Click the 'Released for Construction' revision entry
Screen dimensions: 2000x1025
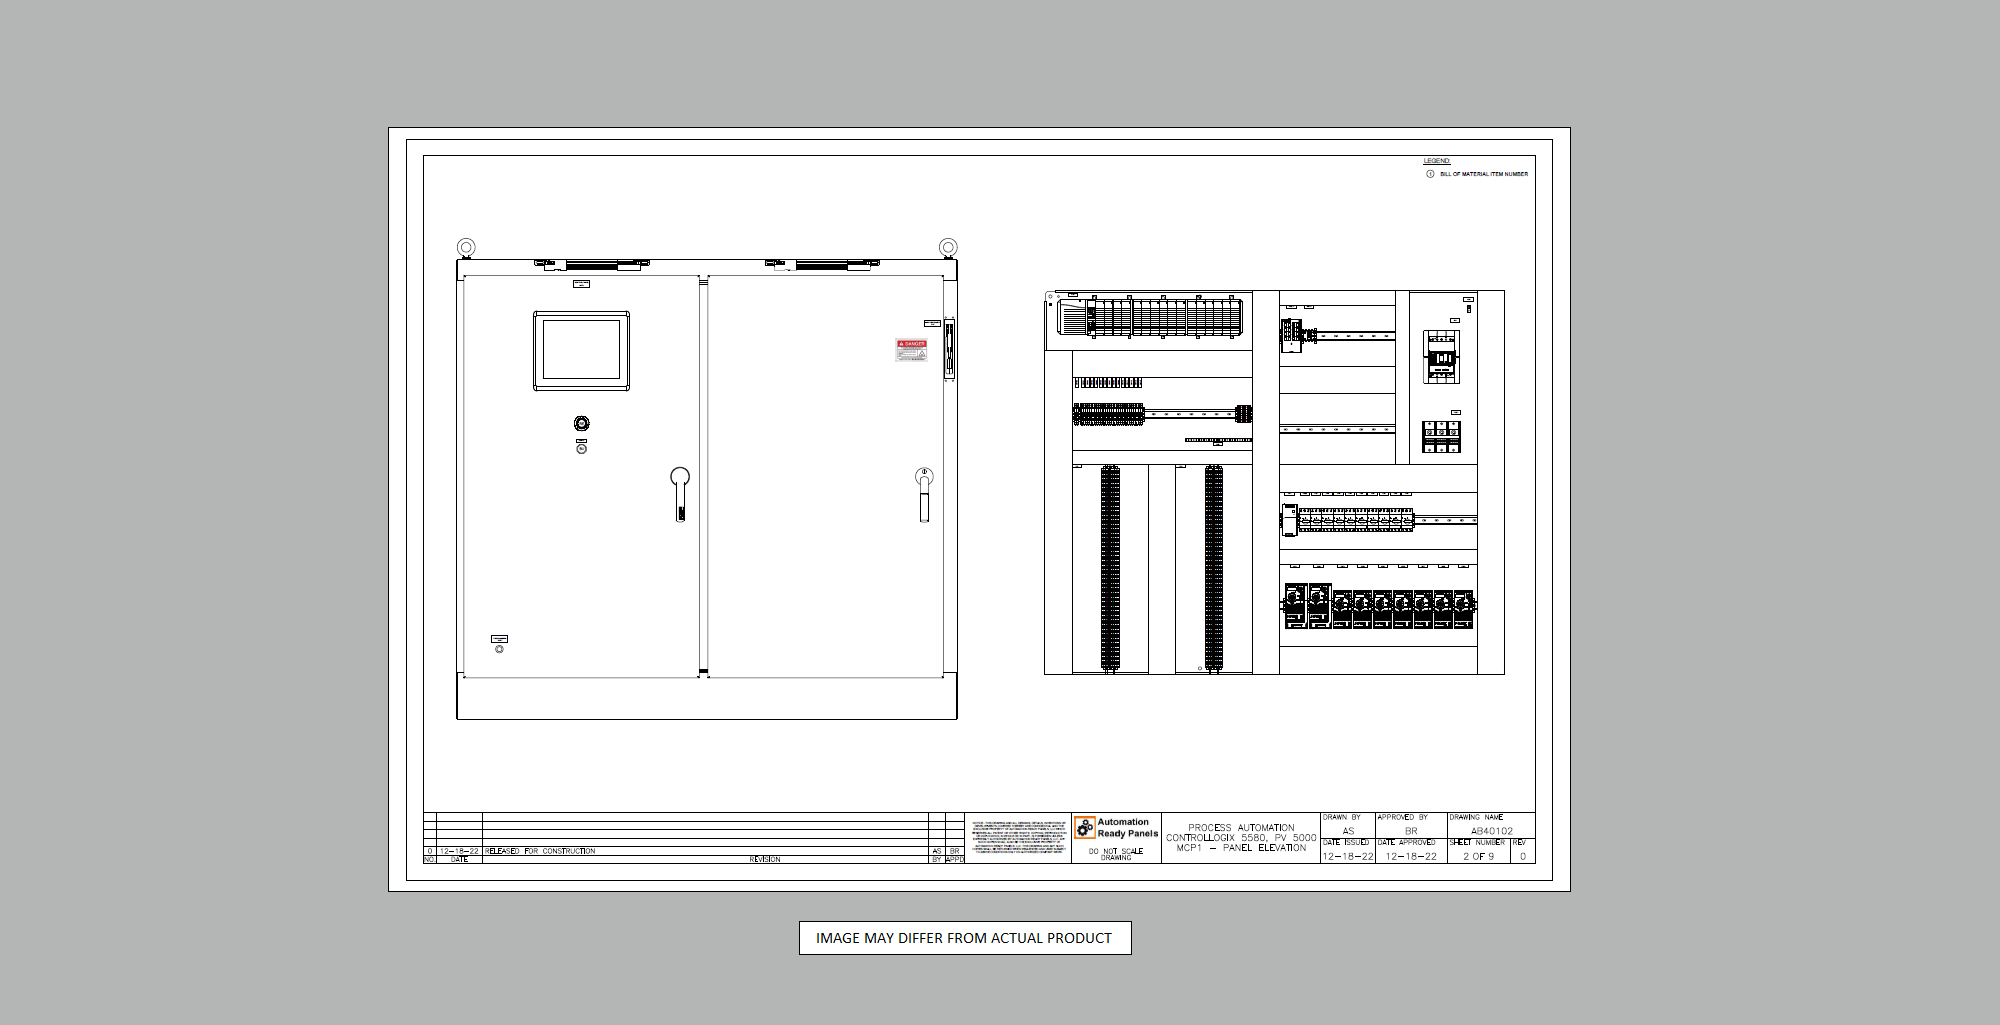[x=540, y=851]
